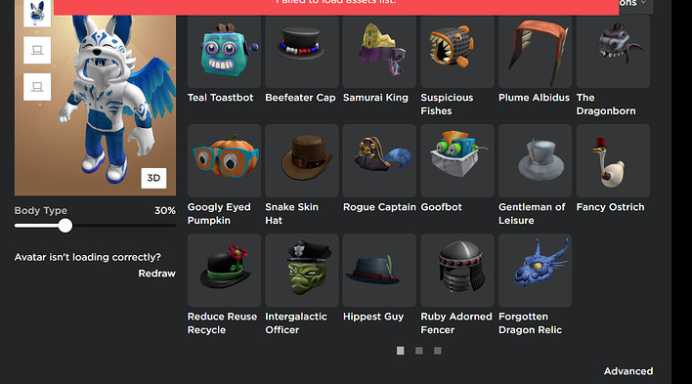This screenshot has width=692, height=384.
Task: Pick the Plume Albidus accessory image
Action: pos(535,51)
